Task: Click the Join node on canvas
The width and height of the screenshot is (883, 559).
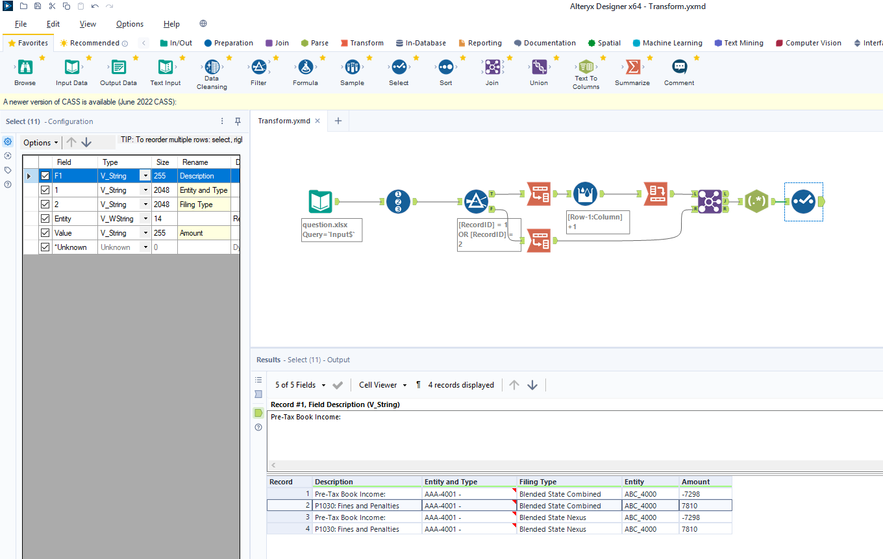Action: (x=710, y=201)
